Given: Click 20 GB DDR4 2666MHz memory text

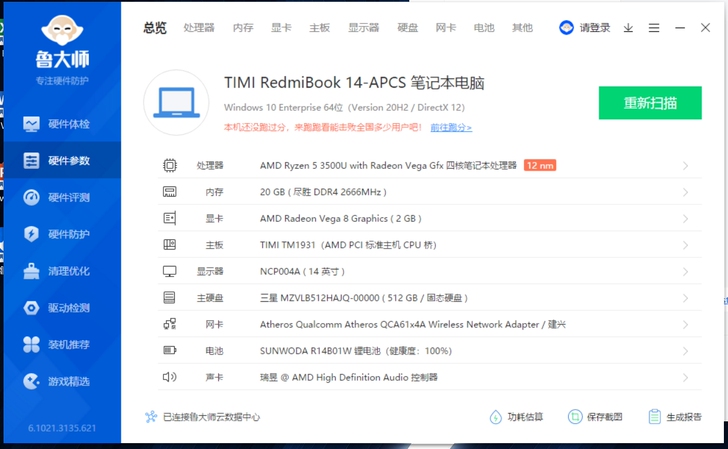Looking at the screenshot, I should [x=323, y=192].
